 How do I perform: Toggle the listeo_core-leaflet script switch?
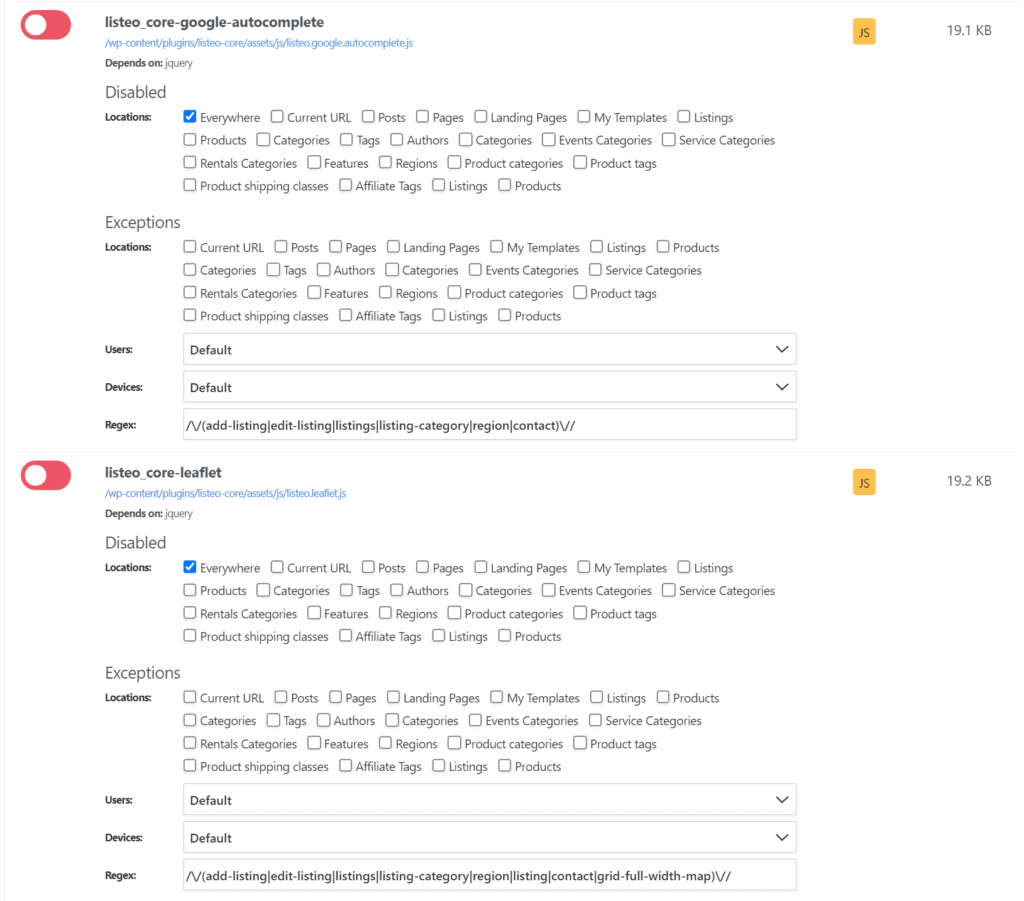[x=46, y=475]
